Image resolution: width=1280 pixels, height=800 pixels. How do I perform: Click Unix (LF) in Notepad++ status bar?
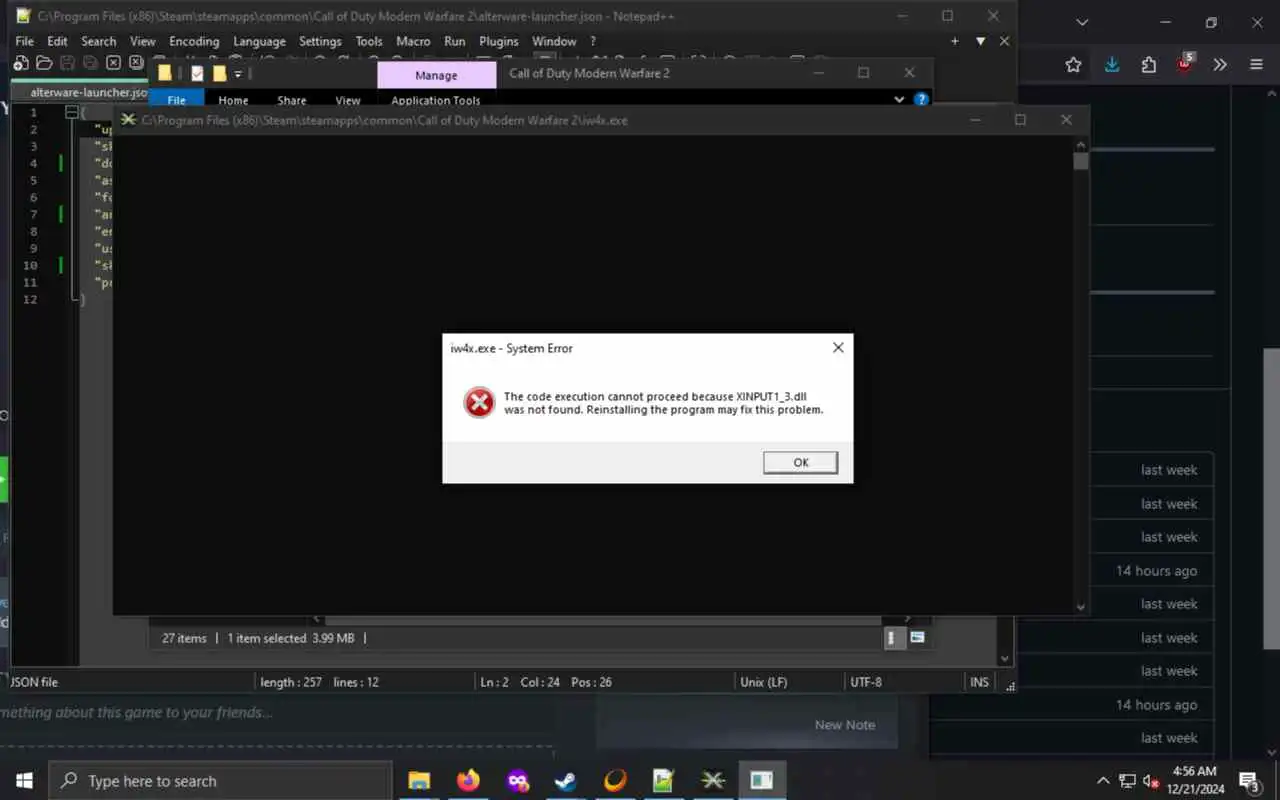pyautogui.click(x=763, y=682)
